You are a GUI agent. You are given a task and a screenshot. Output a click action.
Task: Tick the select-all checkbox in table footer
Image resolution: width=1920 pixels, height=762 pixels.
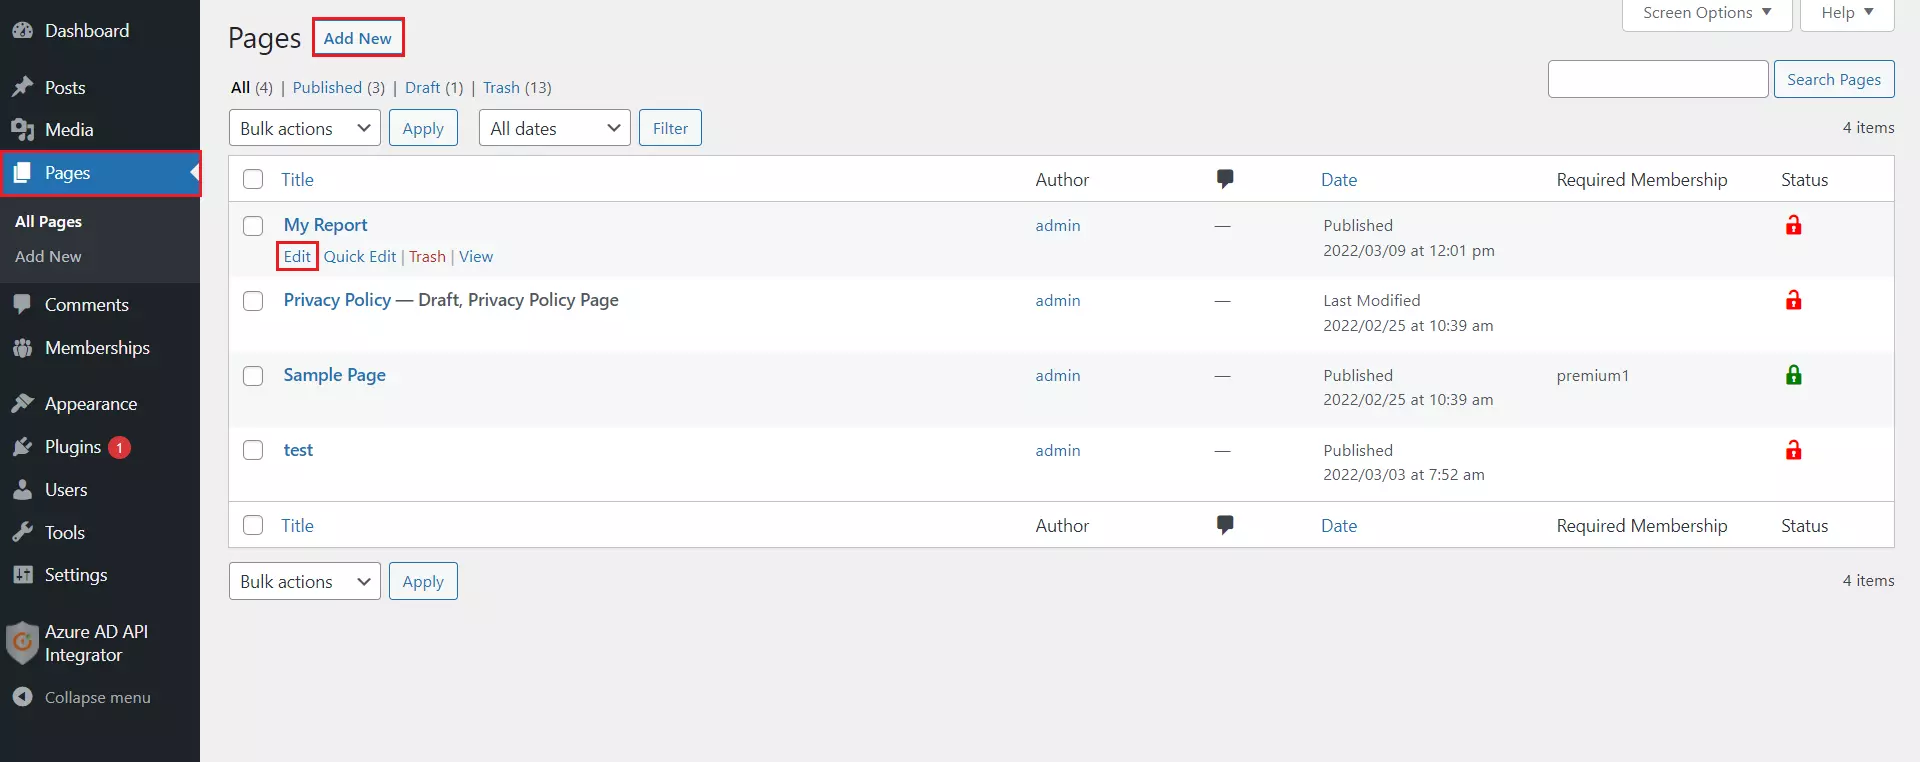(253, 525)
